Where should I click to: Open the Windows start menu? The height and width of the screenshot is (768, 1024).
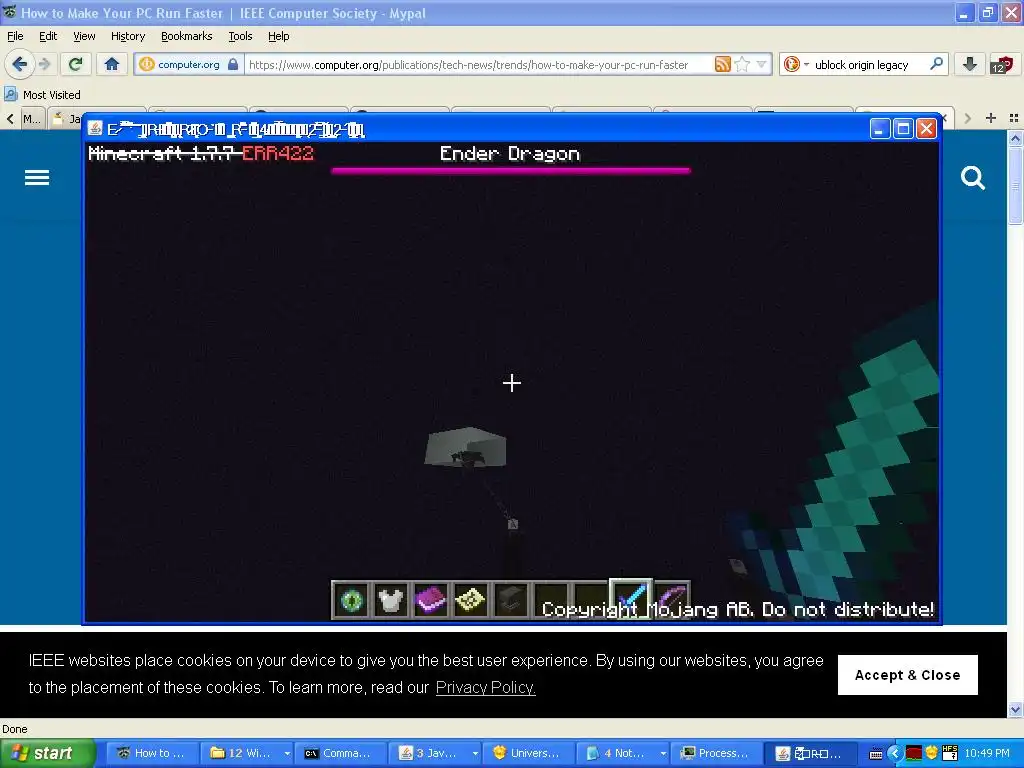coord(47,753)
